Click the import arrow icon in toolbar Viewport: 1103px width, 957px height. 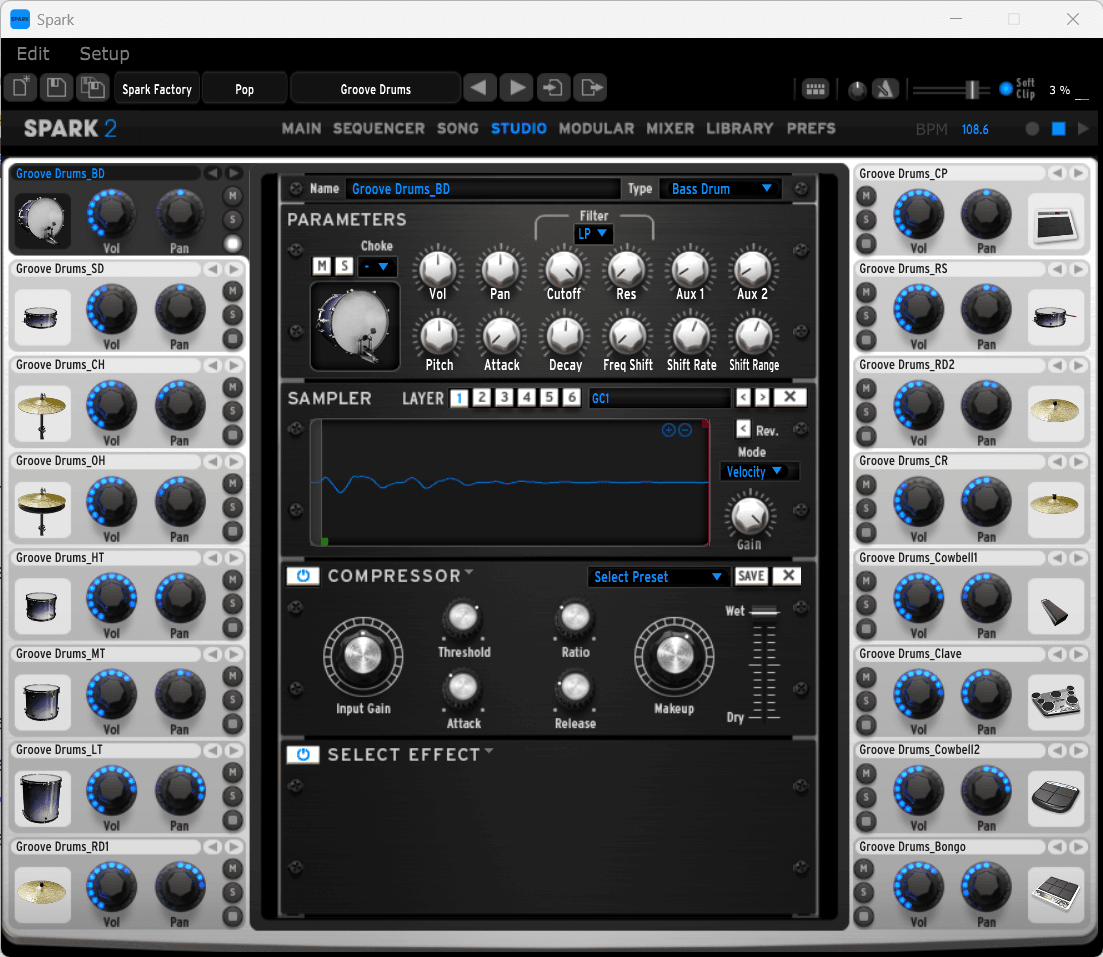pyautogui.click(x=552, y=88)
